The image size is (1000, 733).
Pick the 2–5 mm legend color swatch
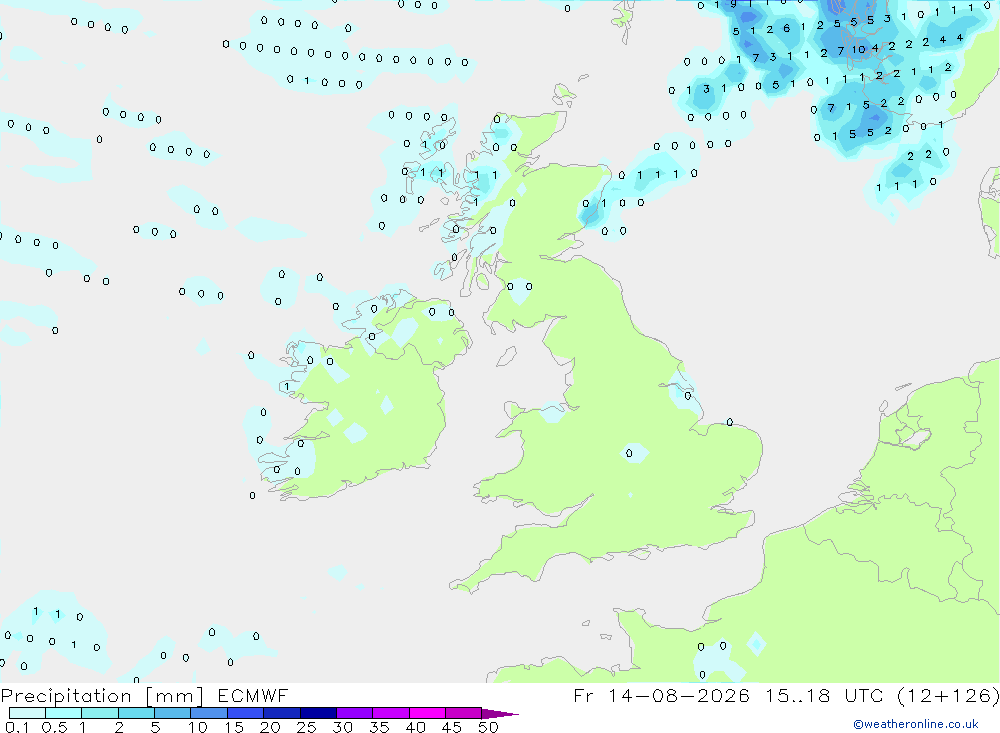[136, 713]
